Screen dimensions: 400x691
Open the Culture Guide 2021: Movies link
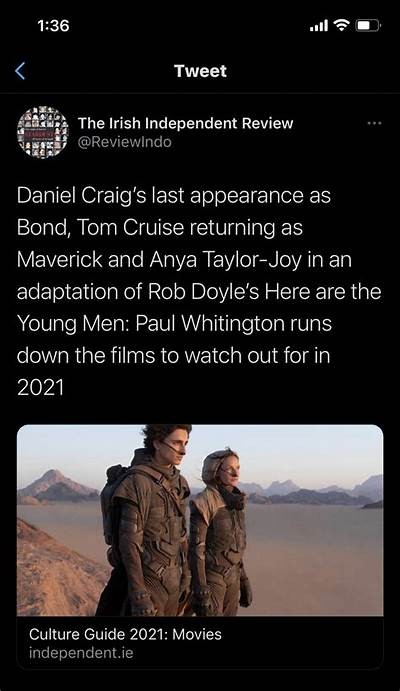tap(126, 634)
